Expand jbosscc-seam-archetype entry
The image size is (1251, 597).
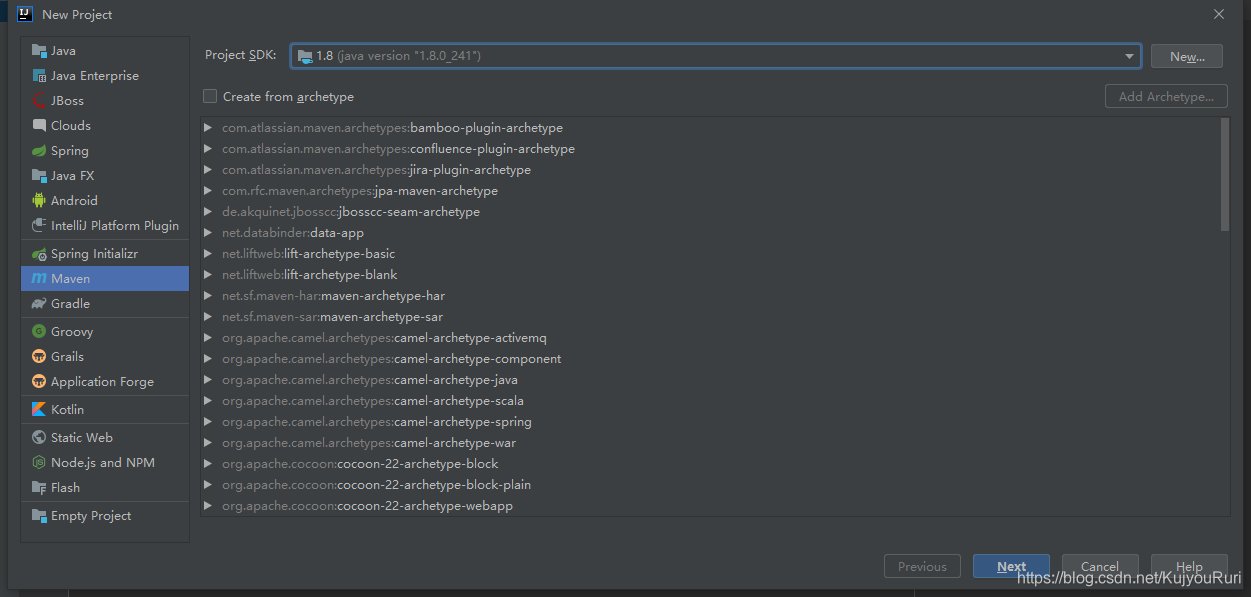[x=208, y=212]
